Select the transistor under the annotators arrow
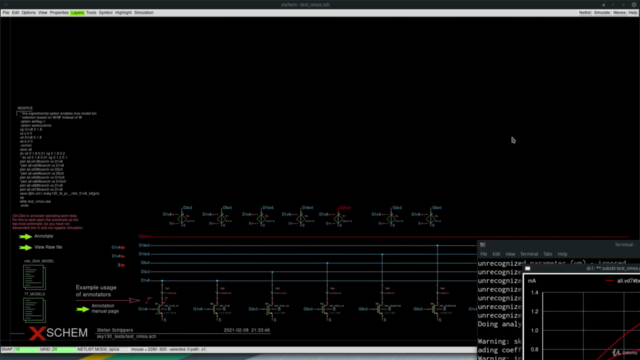This screenshot has height=360, width=640. pyautogui.click(x=161, y=309)
